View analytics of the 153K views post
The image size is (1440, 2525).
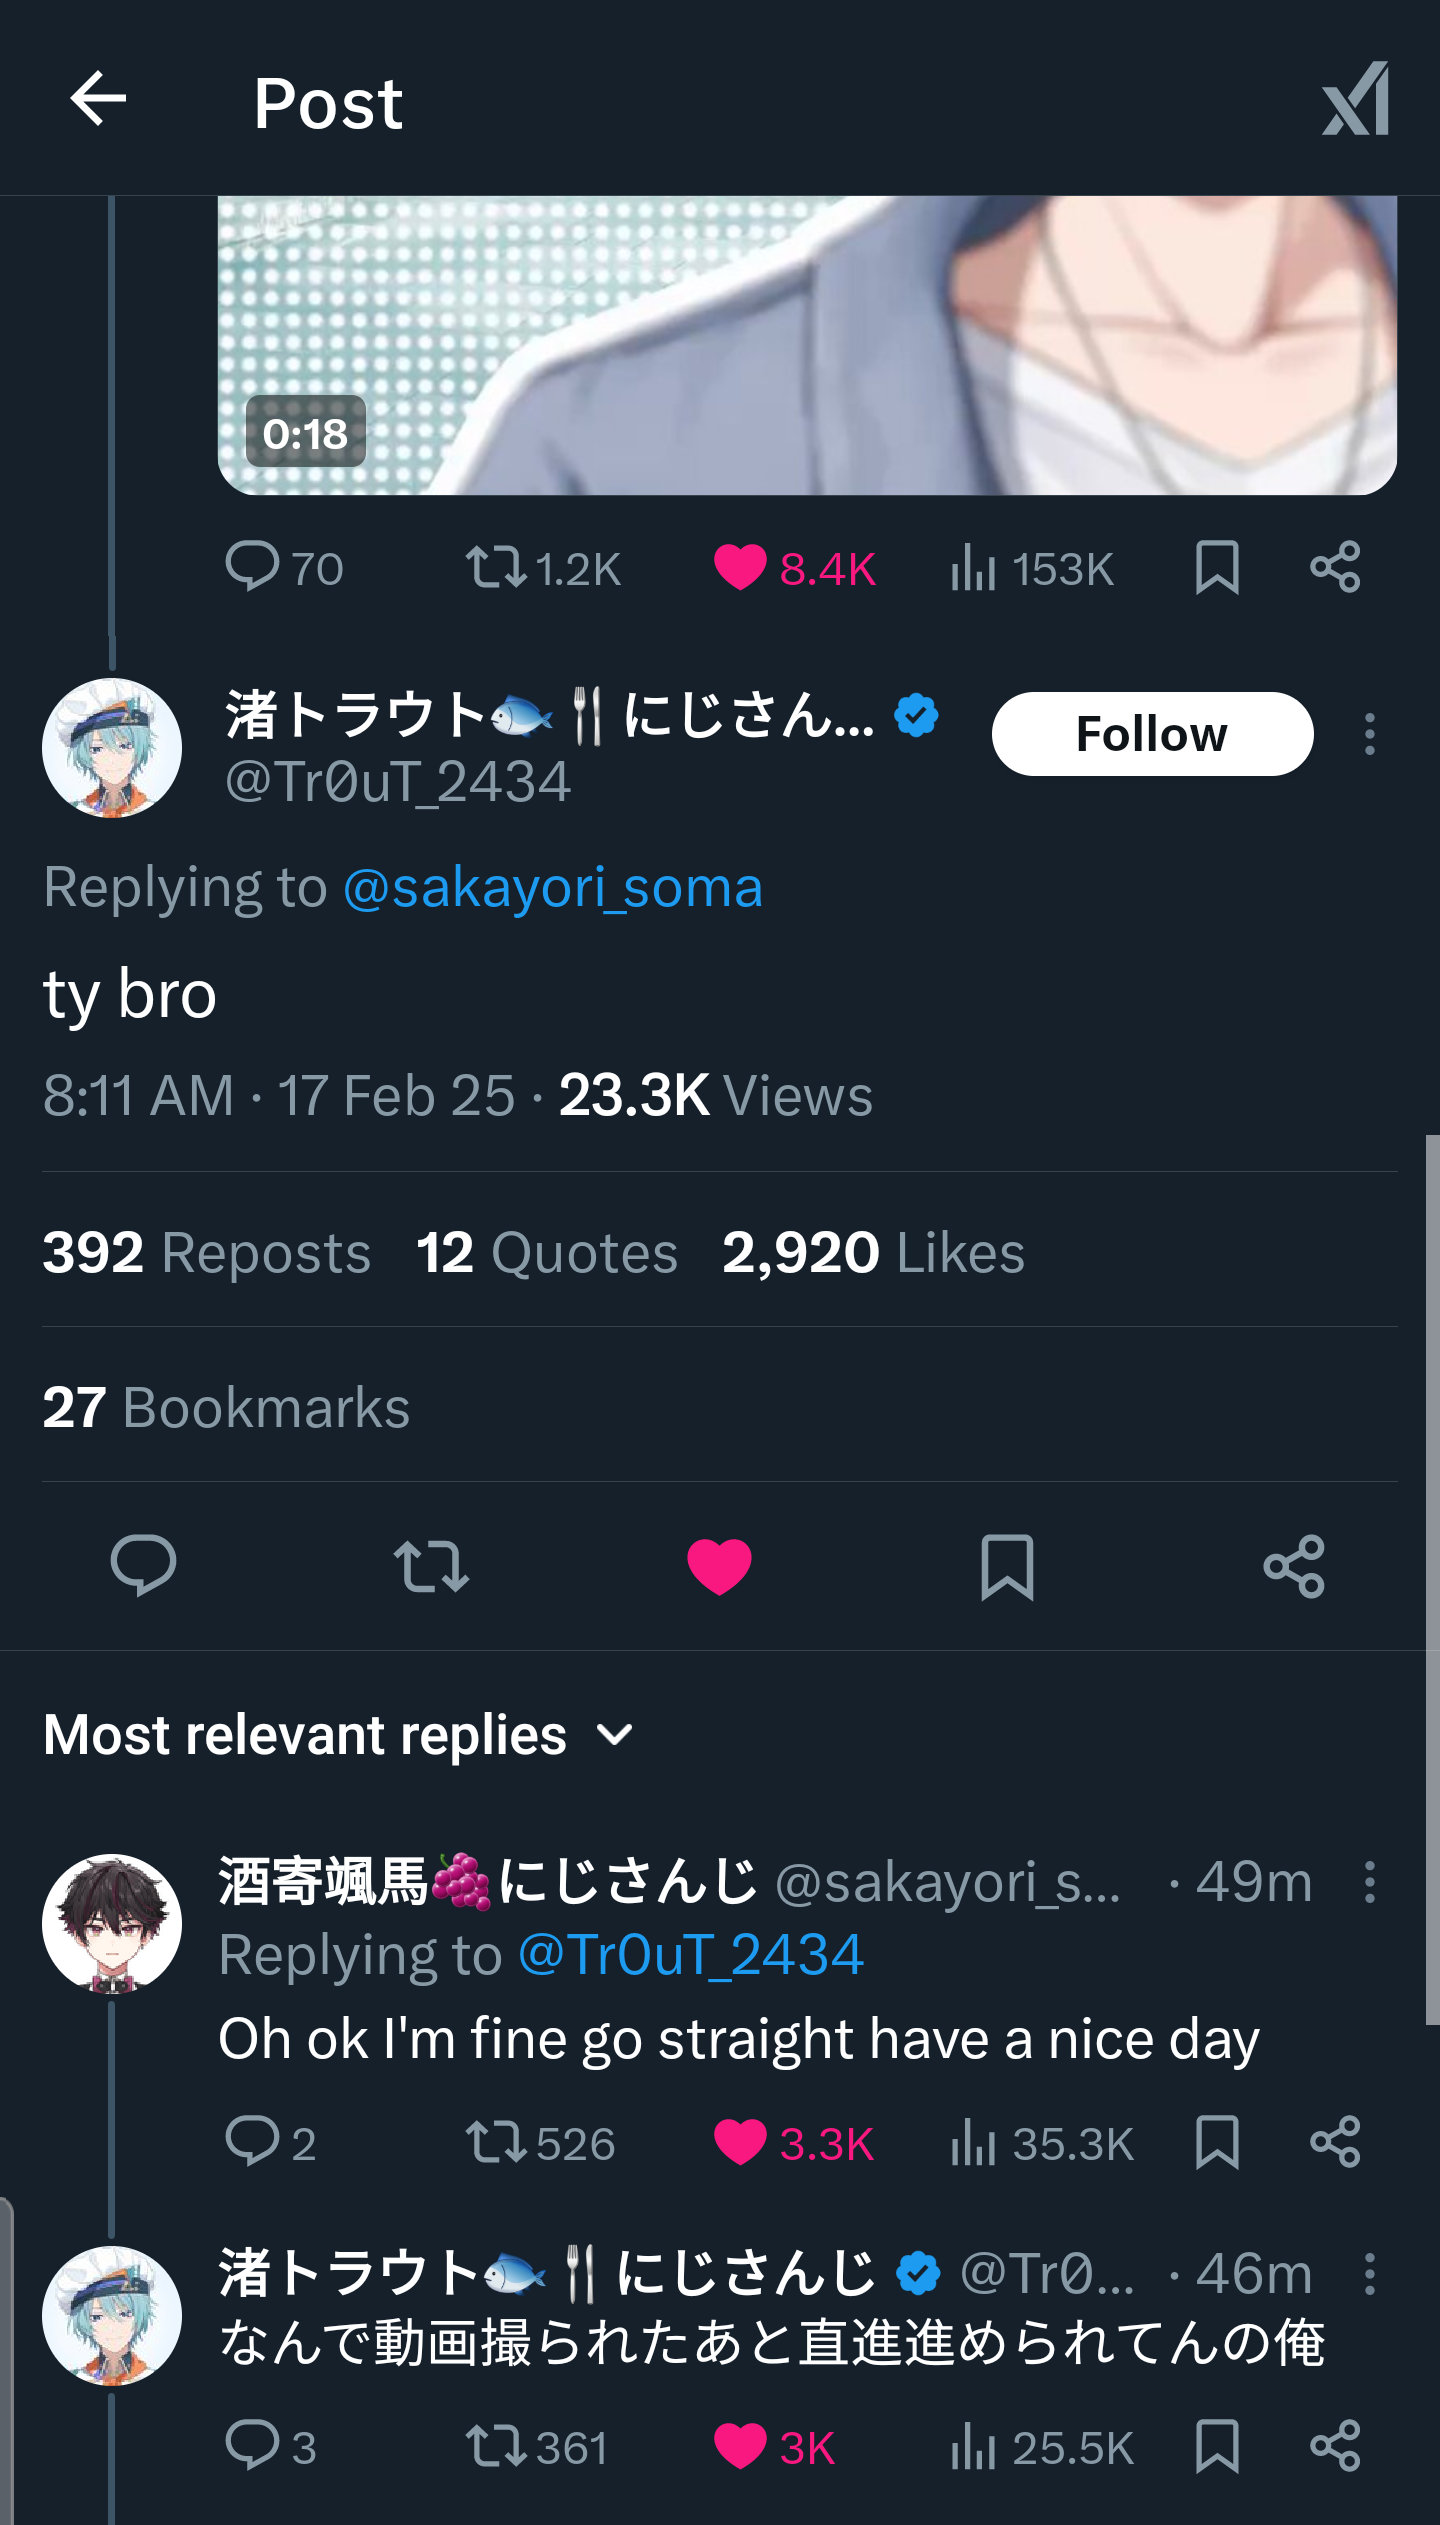(974, 567)
